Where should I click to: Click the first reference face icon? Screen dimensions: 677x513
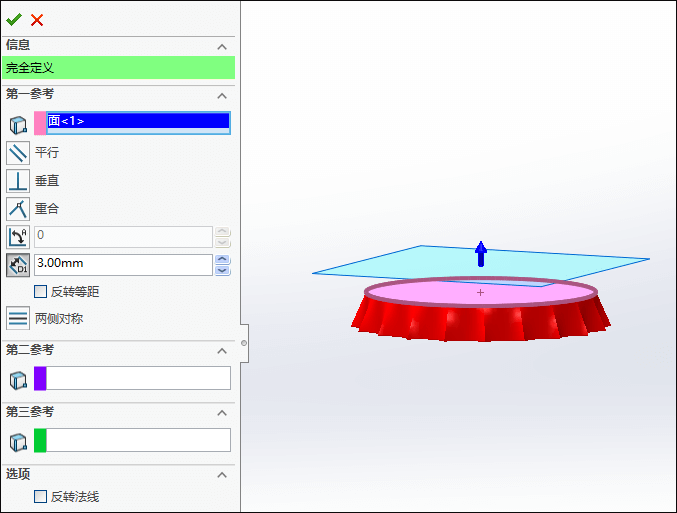pos(18,125)
